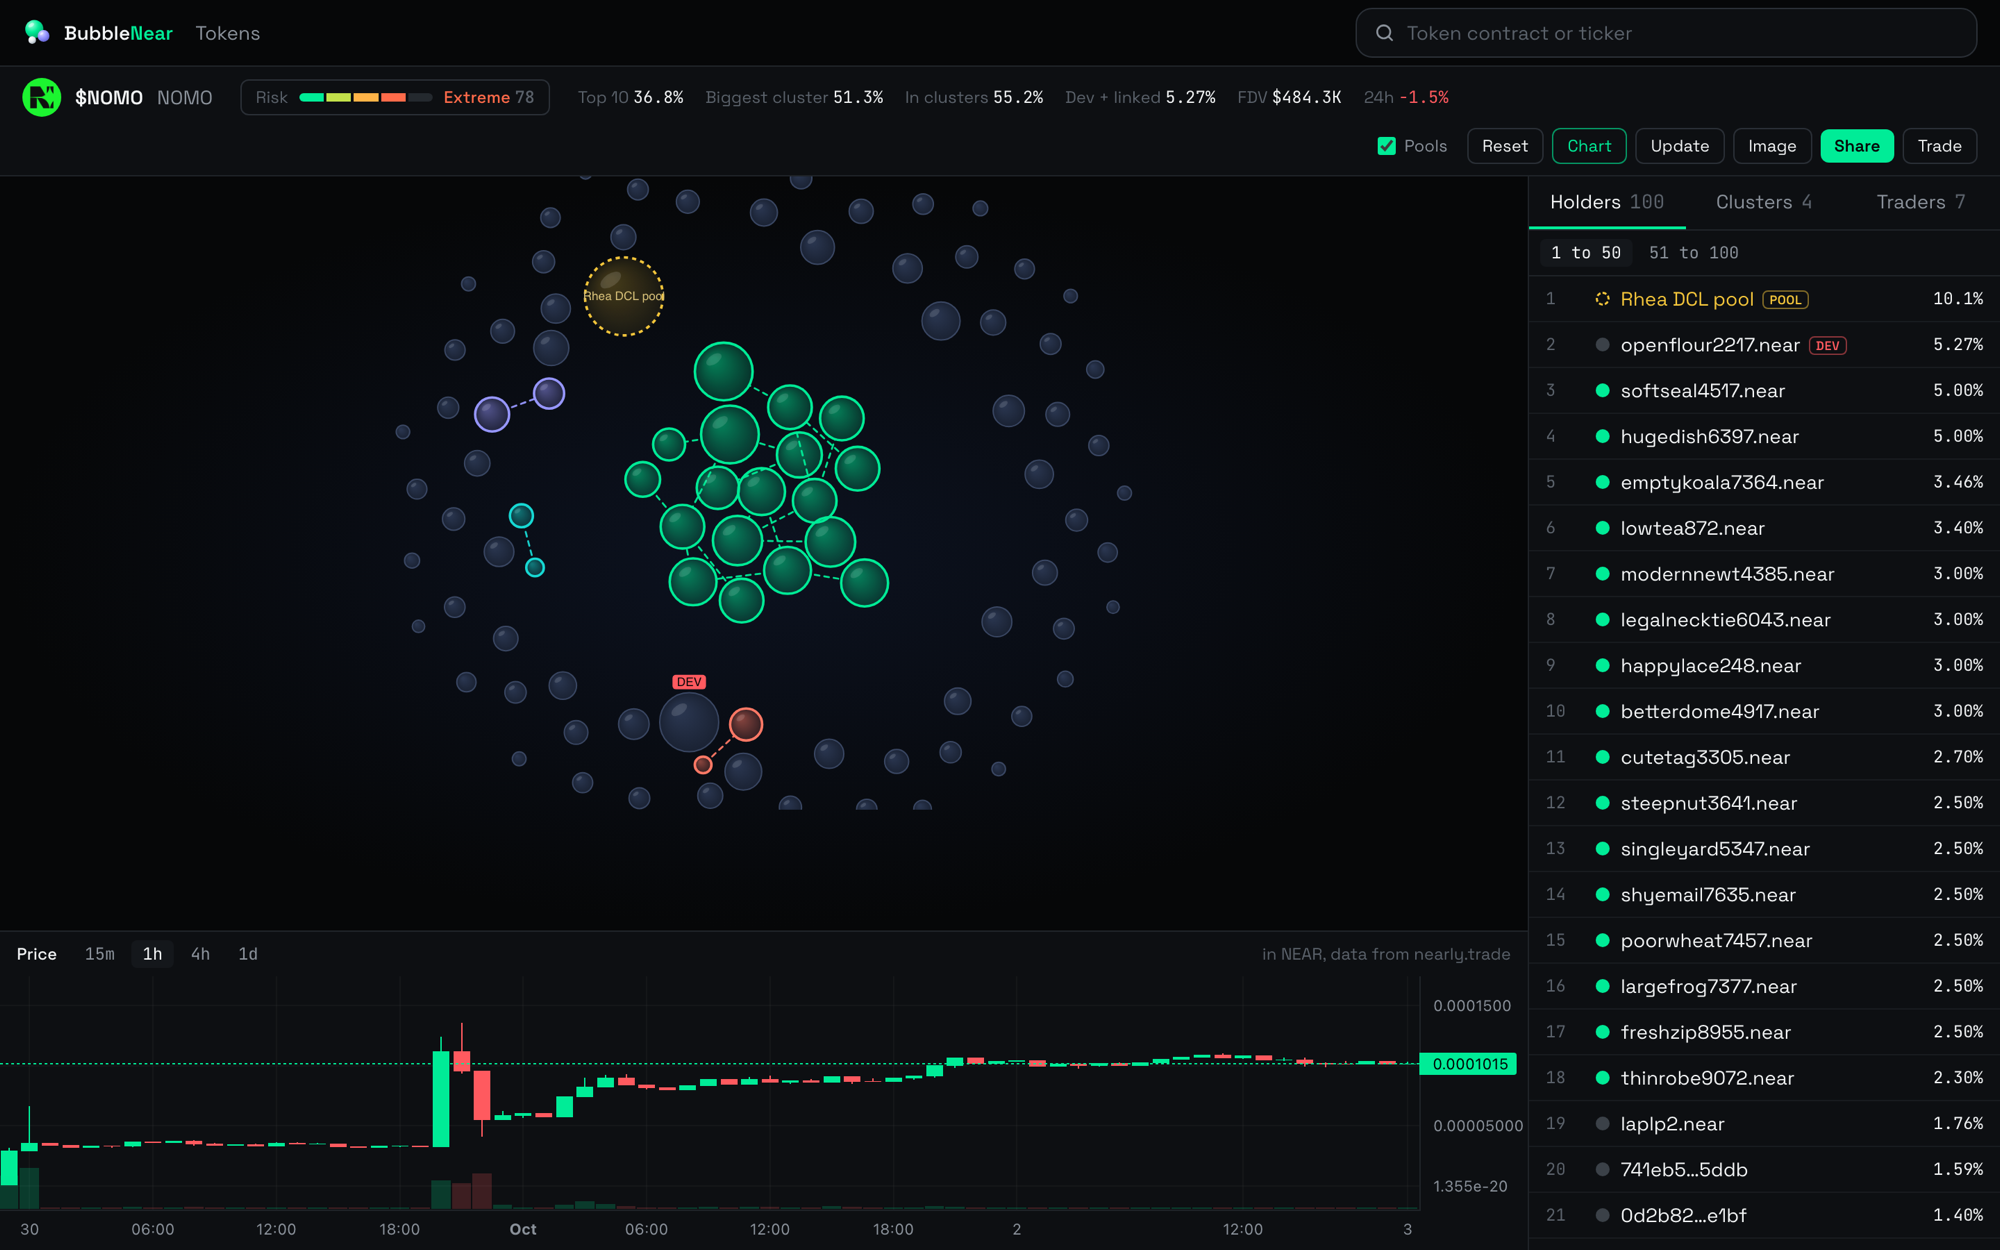This screenshot has height=1250, width=2000.
Task: Open the Tokens menu item
Action: pos(228,33)
